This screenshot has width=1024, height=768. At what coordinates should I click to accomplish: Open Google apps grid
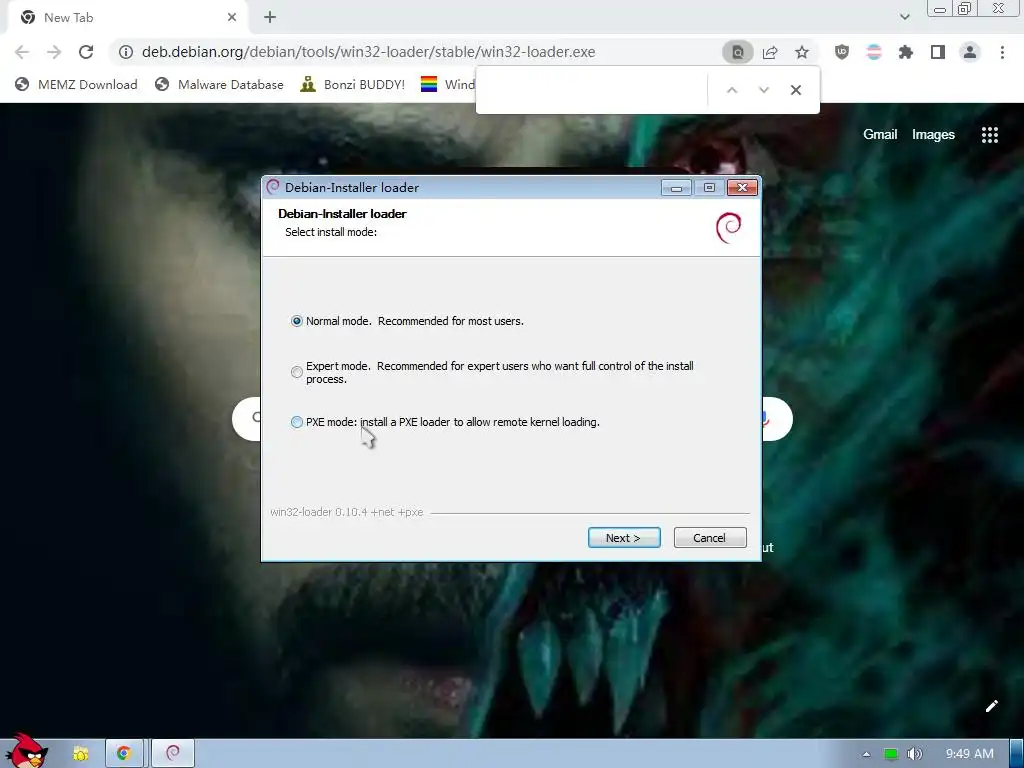(990, 135)
